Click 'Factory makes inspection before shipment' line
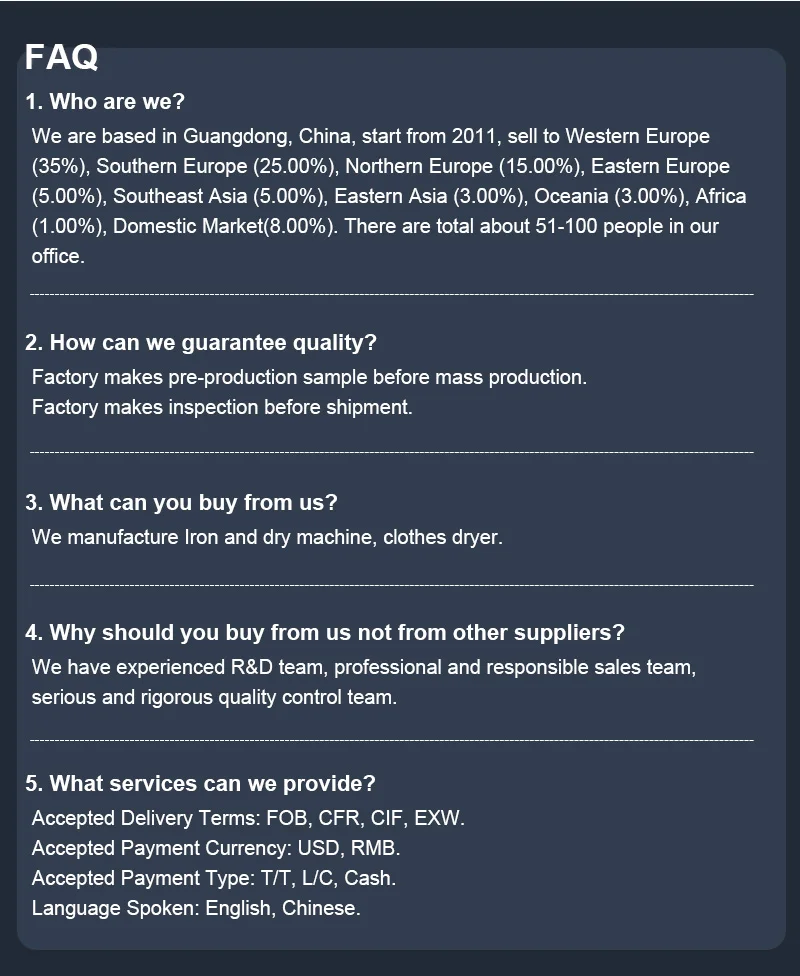This screenshot has height=976, width=800. pos(222,407)
